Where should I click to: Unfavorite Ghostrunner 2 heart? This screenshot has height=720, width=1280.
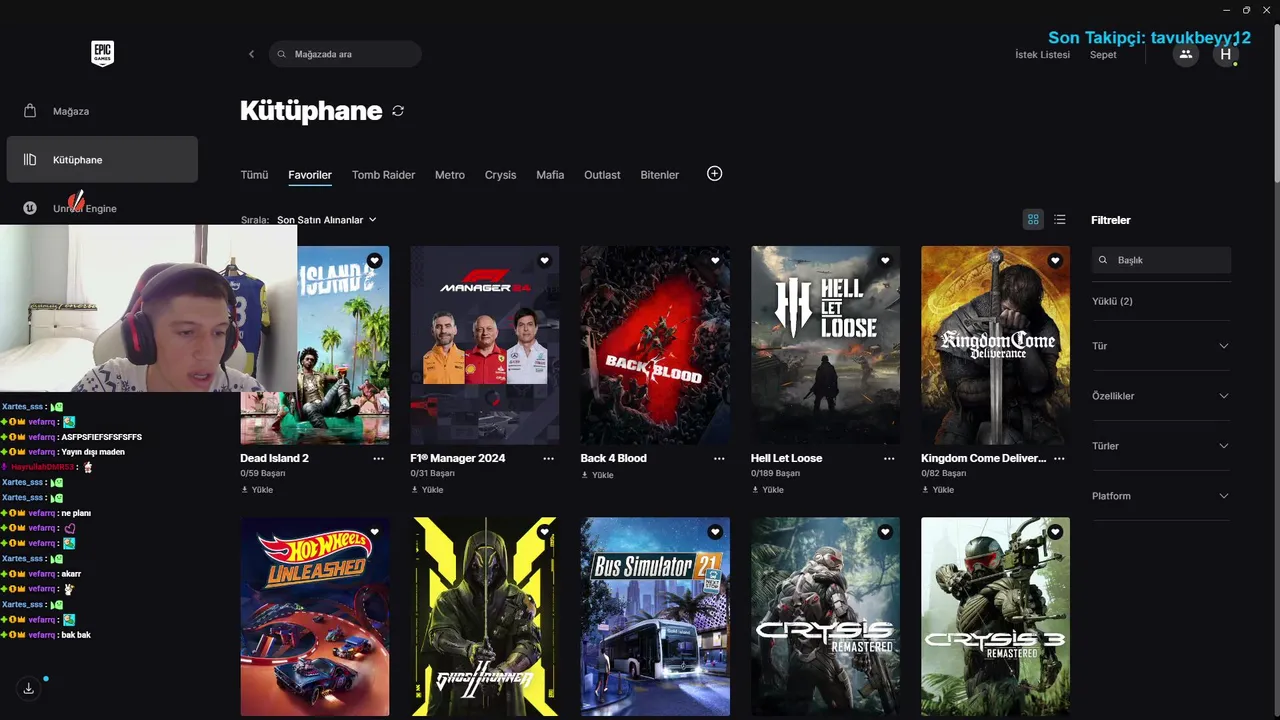pos(545,532)
